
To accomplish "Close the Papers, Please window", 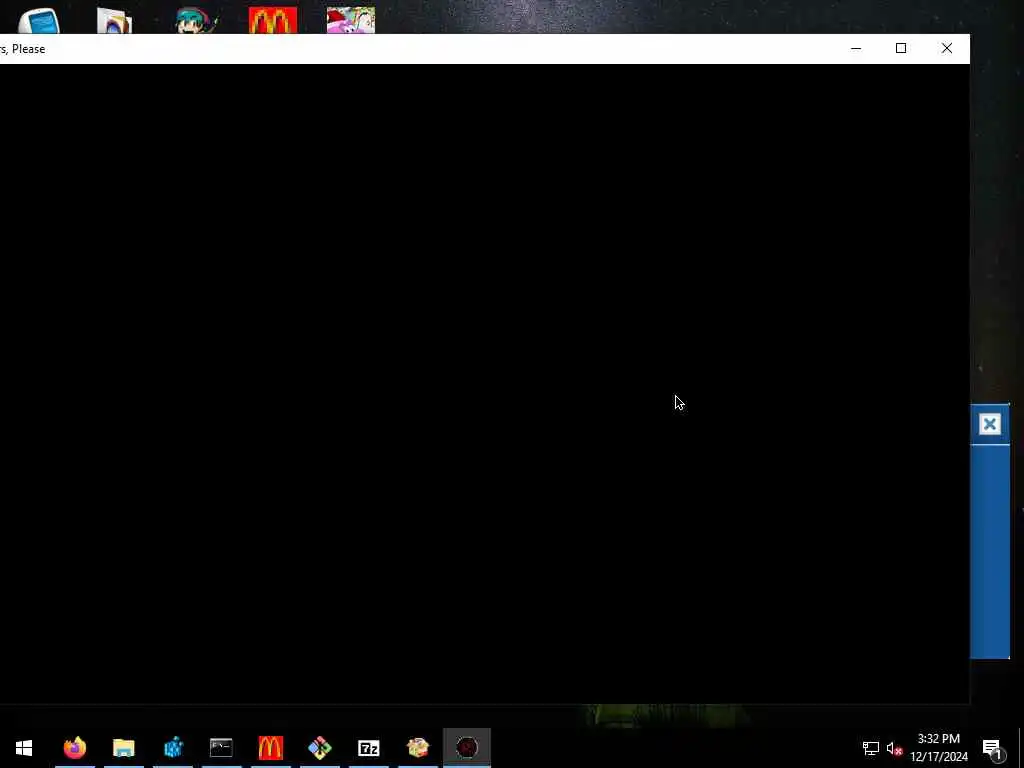I will click(947, 48).
